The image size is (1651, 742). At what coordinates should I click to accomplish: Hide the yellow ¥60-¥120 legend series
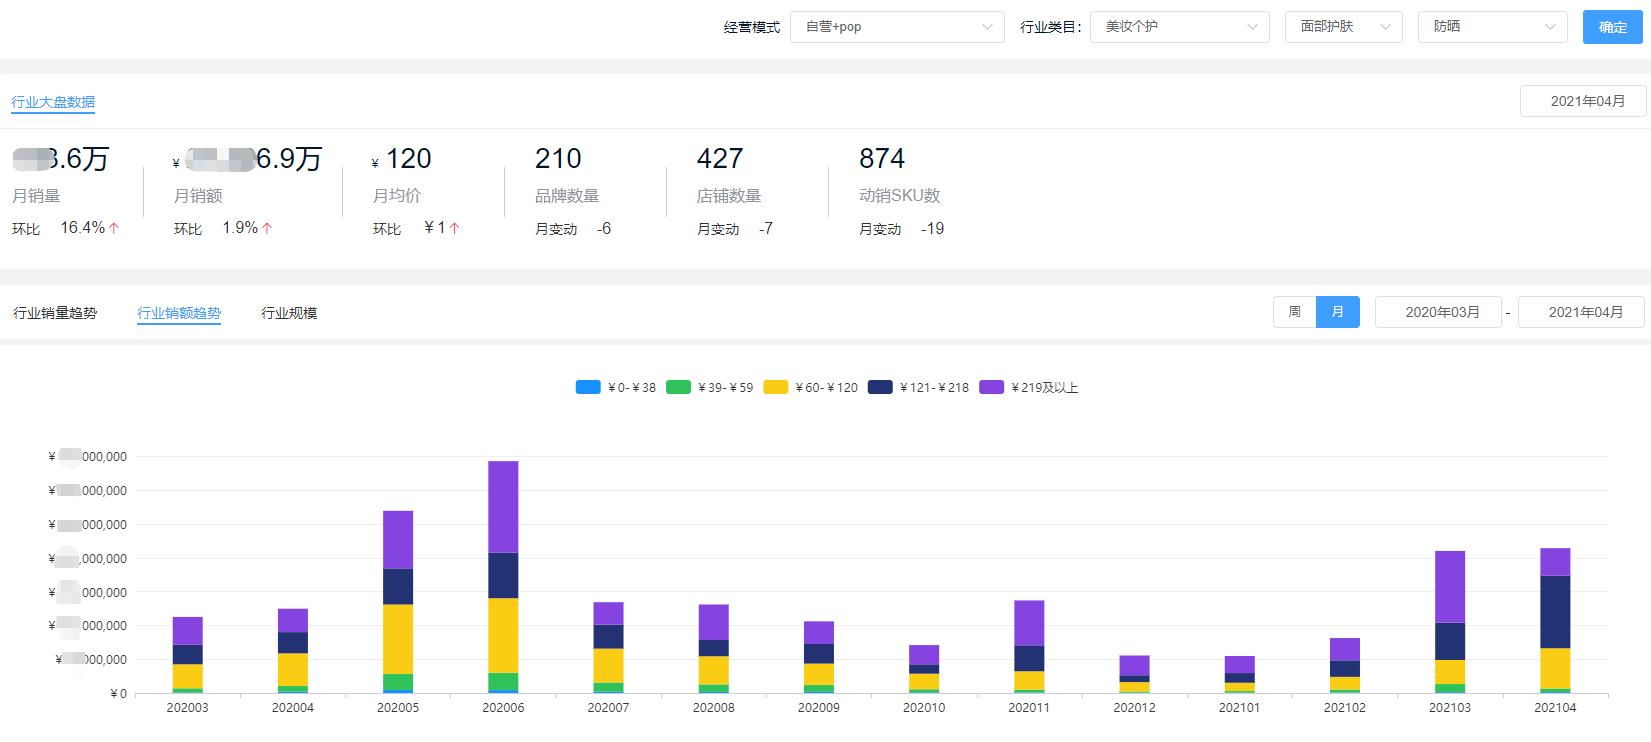coord(810,388)
